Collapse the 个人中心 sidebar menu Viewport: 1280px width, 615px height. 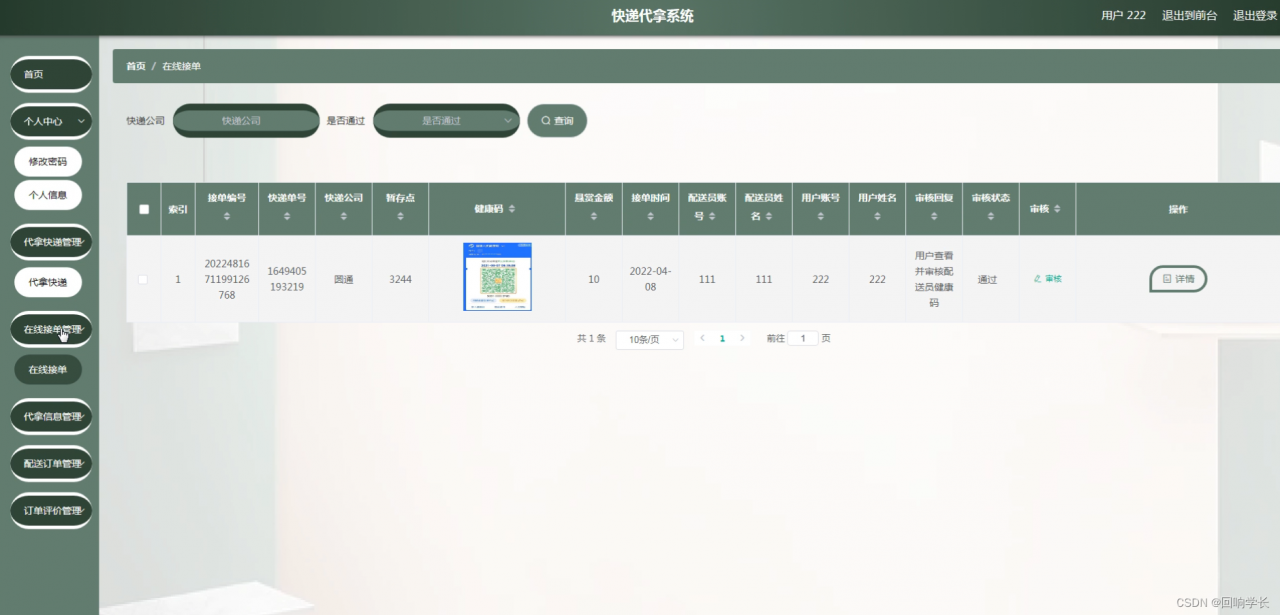[x=51, y=121]
